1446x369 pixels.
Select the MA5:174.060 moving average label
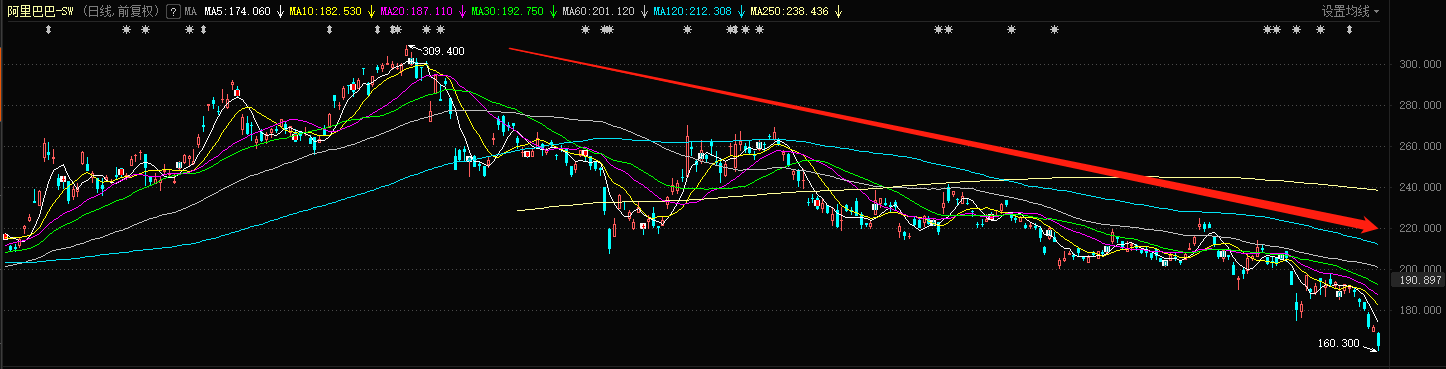coord(238,11)
